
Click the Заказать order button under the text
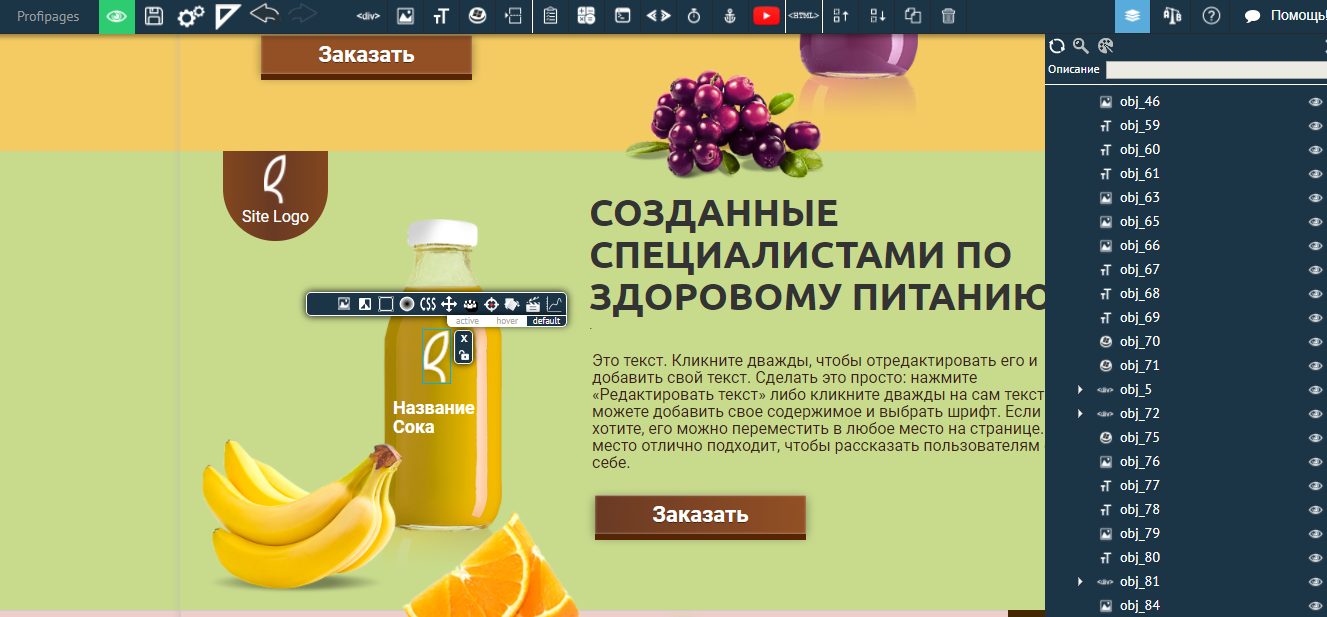700,515
